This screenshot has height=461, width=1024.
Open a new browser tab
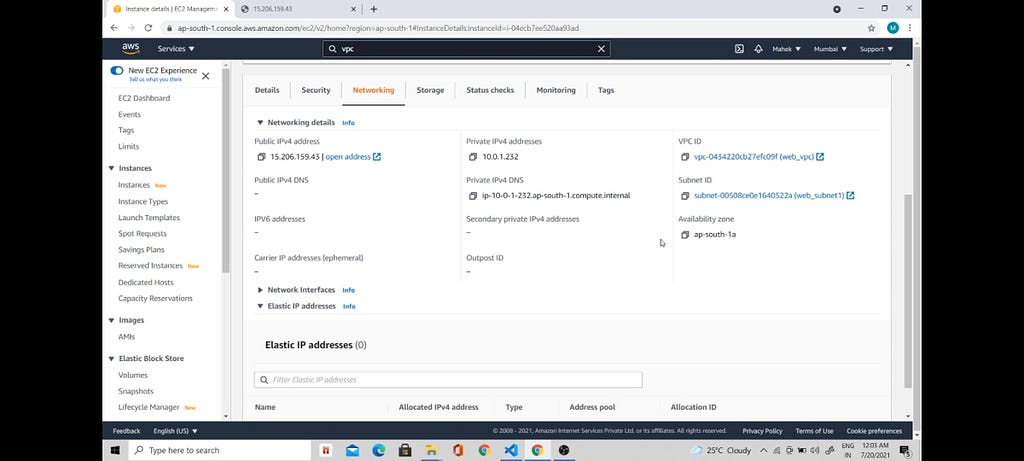374,9
